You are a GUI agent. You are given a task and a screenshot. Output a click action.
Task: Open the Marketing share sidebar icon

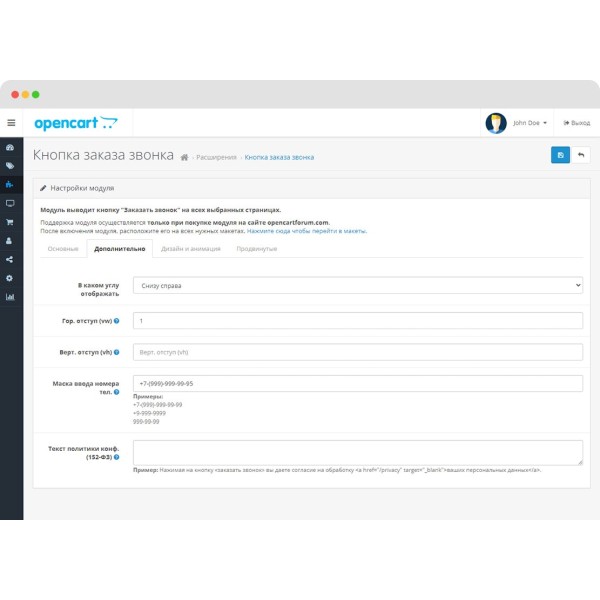[x=10, y=259]
